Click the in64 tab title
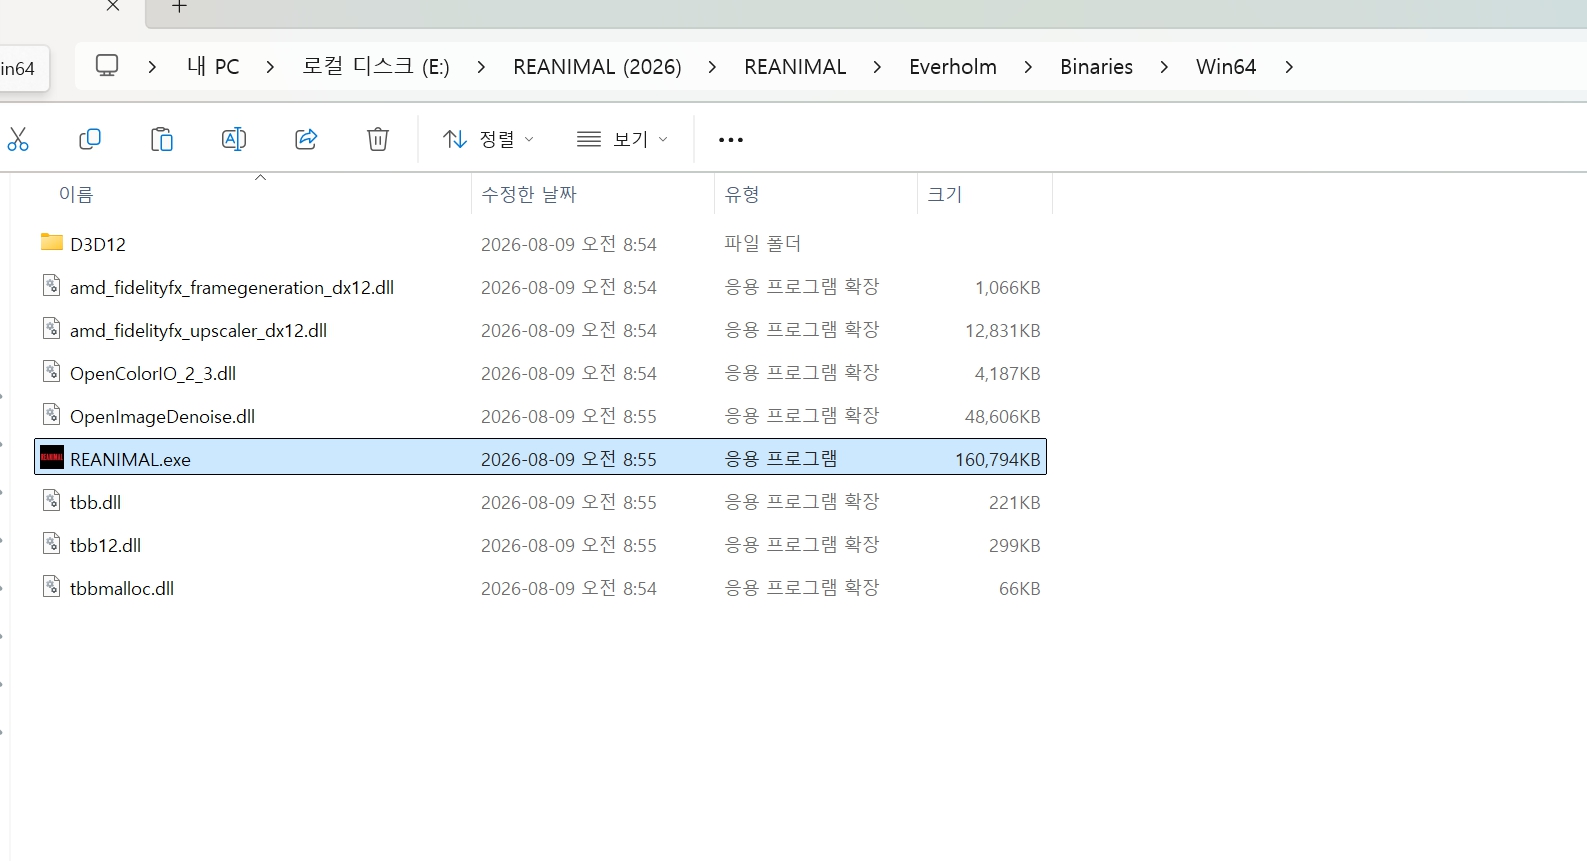Viewport: 1587px width, 861px height. tap(18, 68)
